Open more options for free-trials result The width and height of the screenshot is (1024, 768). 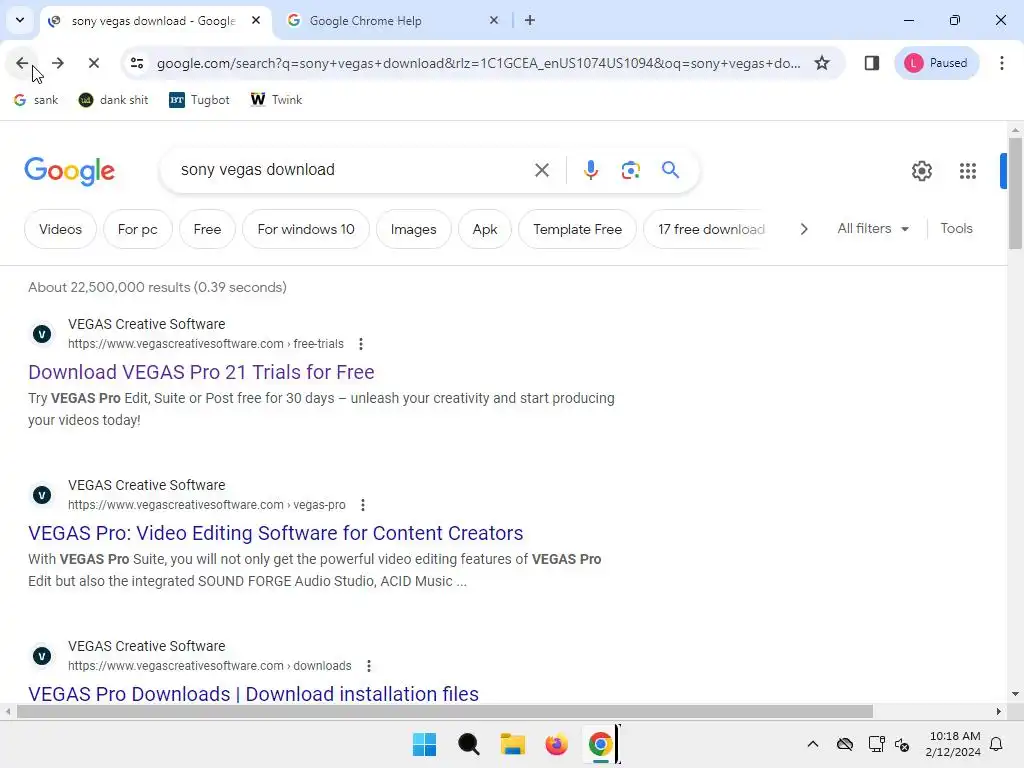[x=360, y=344]
